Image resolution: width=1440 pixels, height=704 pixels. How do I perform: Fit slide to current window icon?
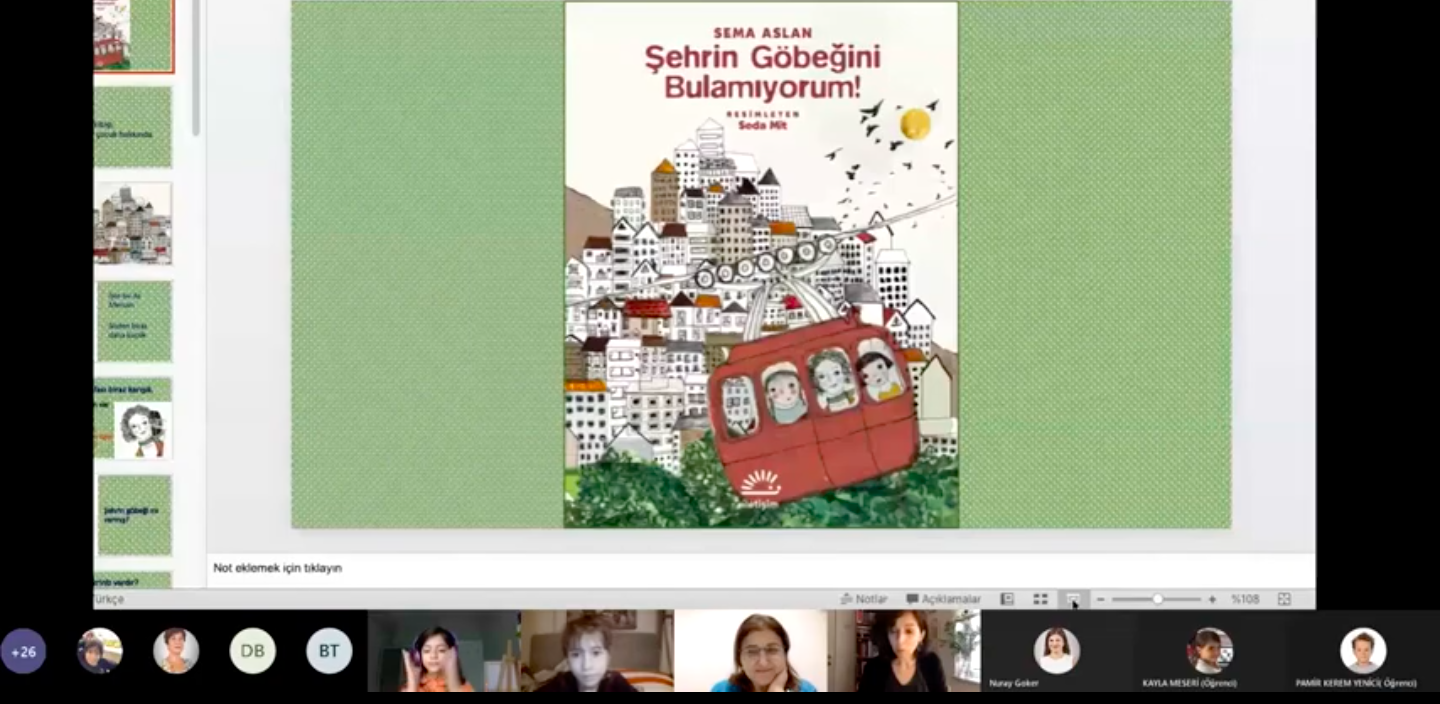tap(1284, 599)
